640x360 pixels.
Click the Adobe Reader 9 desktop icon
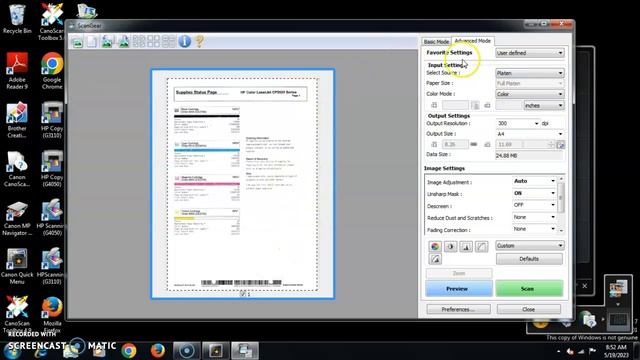pyautogui.click(x=17, y=71)
